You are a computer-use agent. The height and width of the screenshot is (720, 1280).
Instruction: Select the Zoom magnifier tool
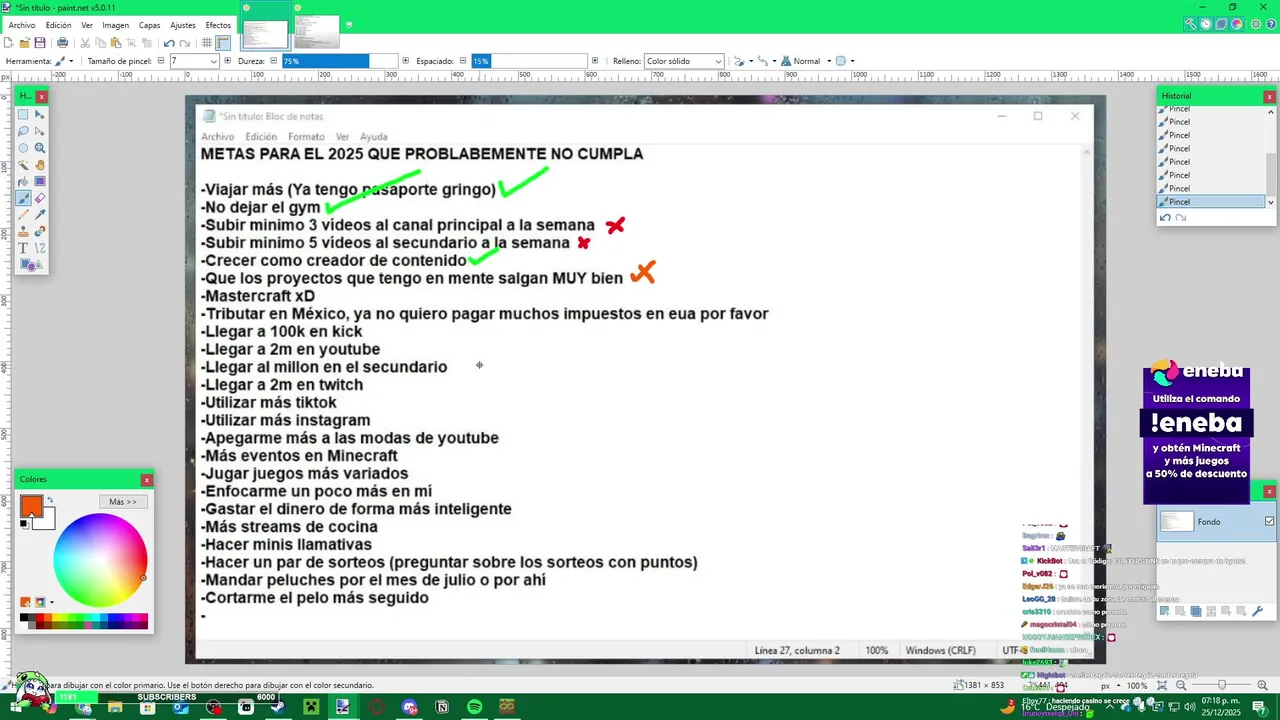coord(40,148)
